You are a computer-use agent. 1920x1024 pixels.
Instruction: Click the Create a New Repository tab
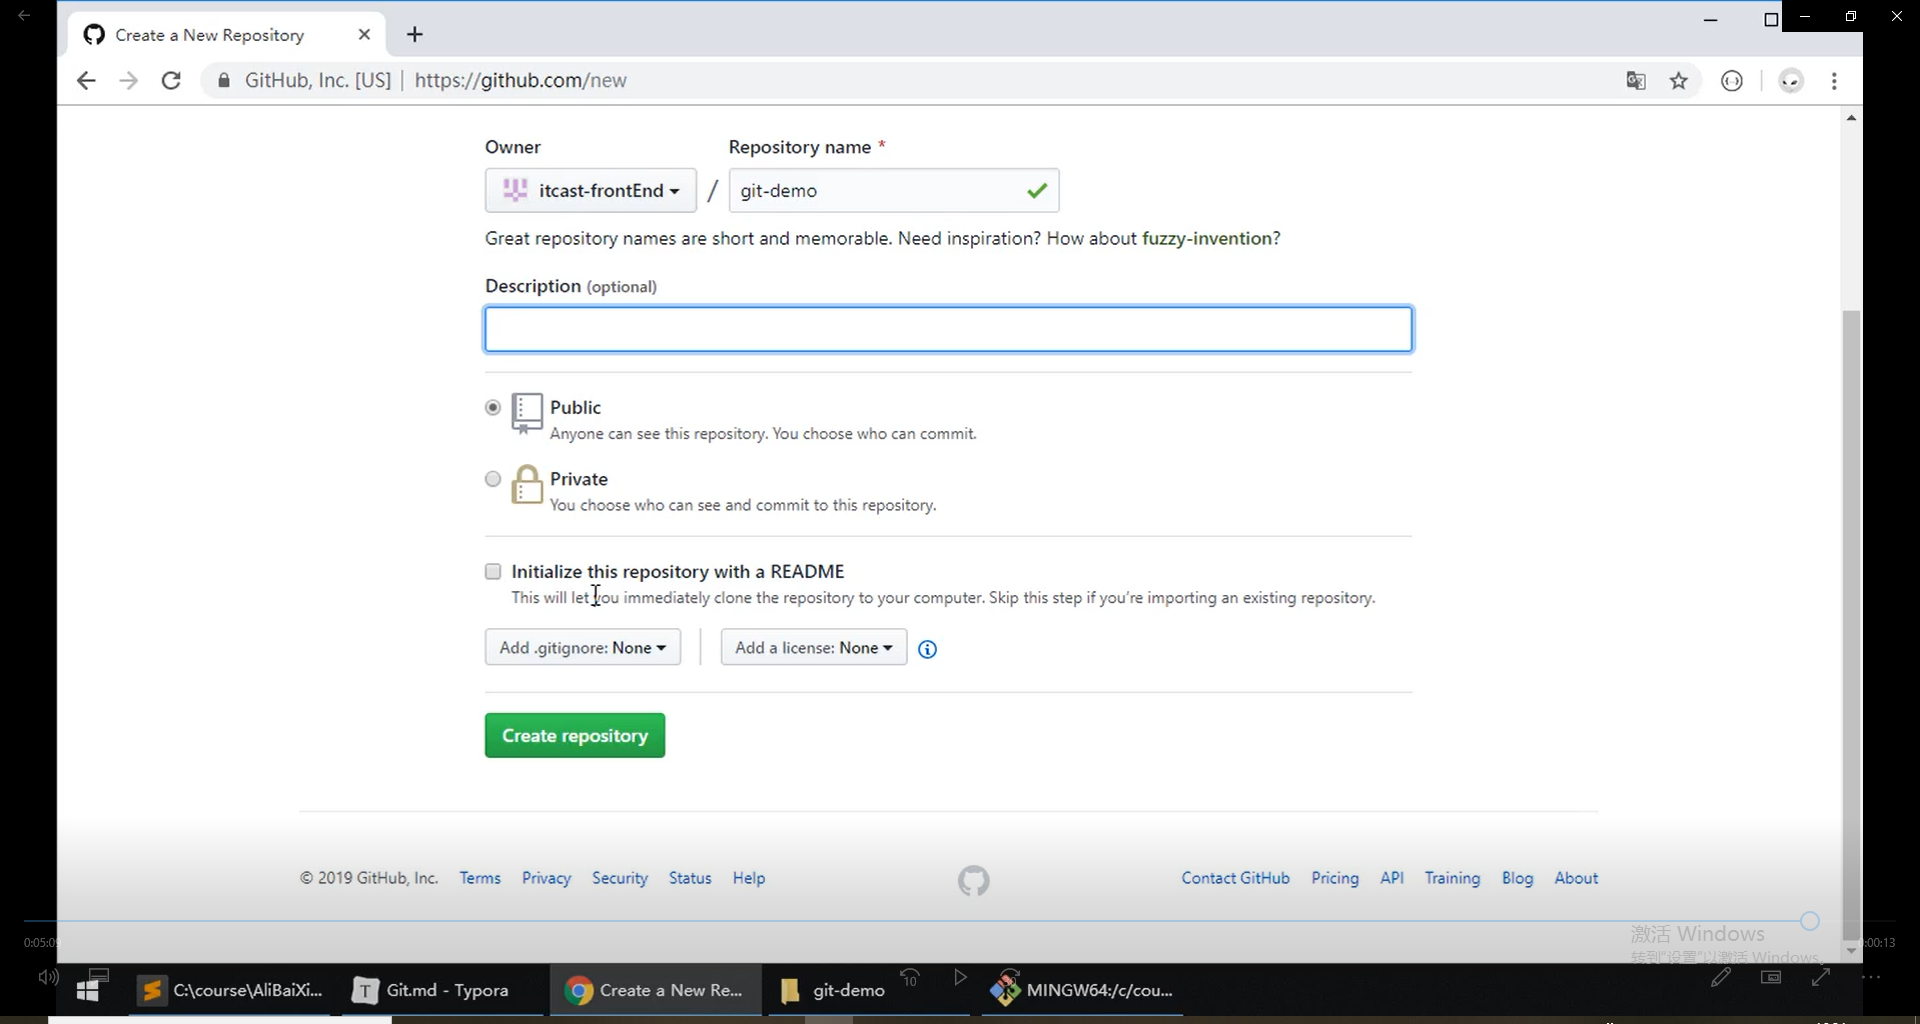click(x=227, y=35)
